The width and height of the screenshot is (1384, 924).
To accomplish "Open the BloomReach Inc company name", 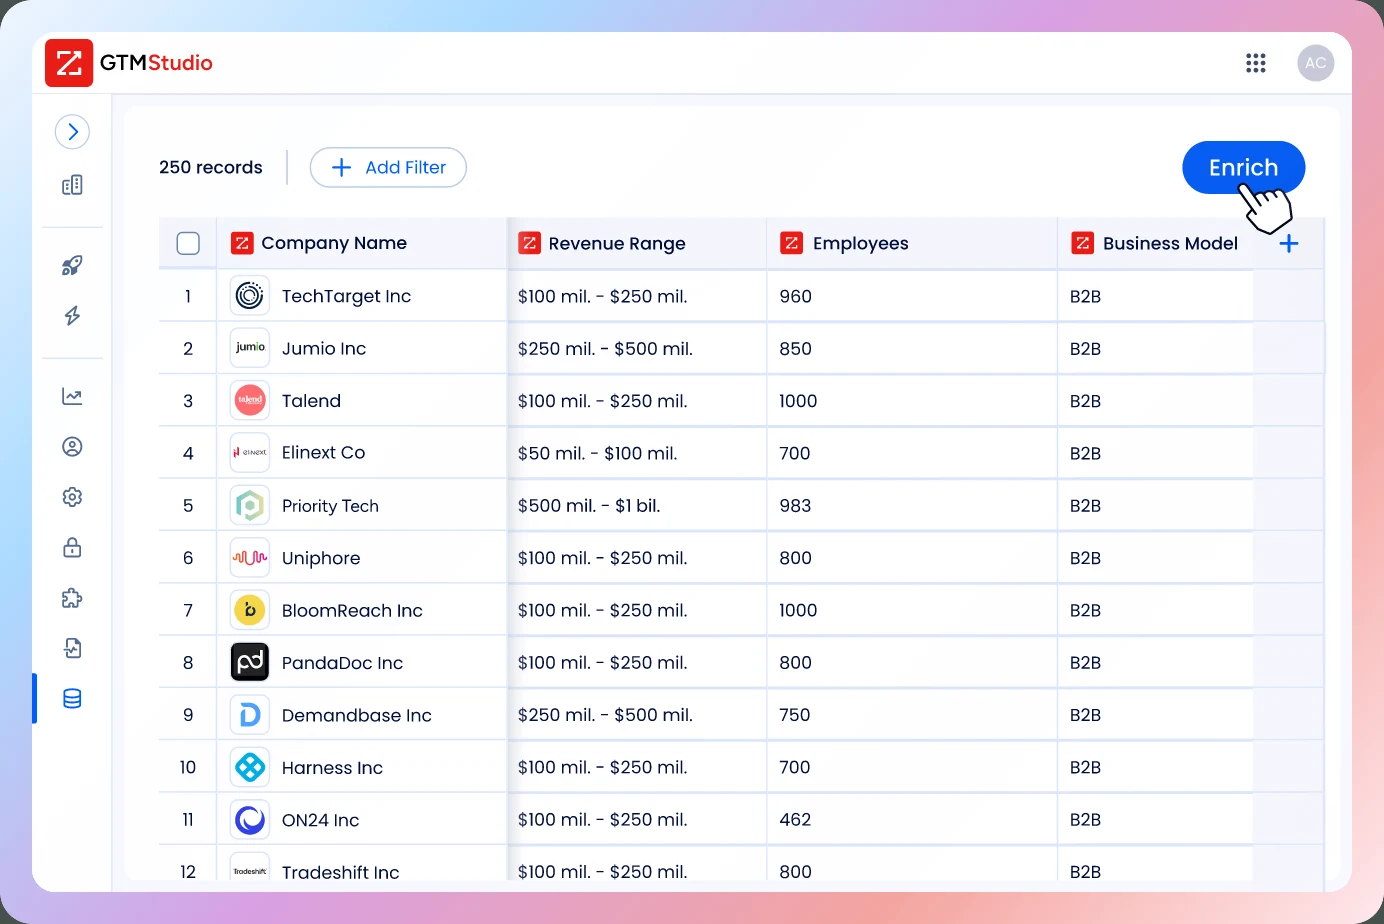I will [352, 610].
